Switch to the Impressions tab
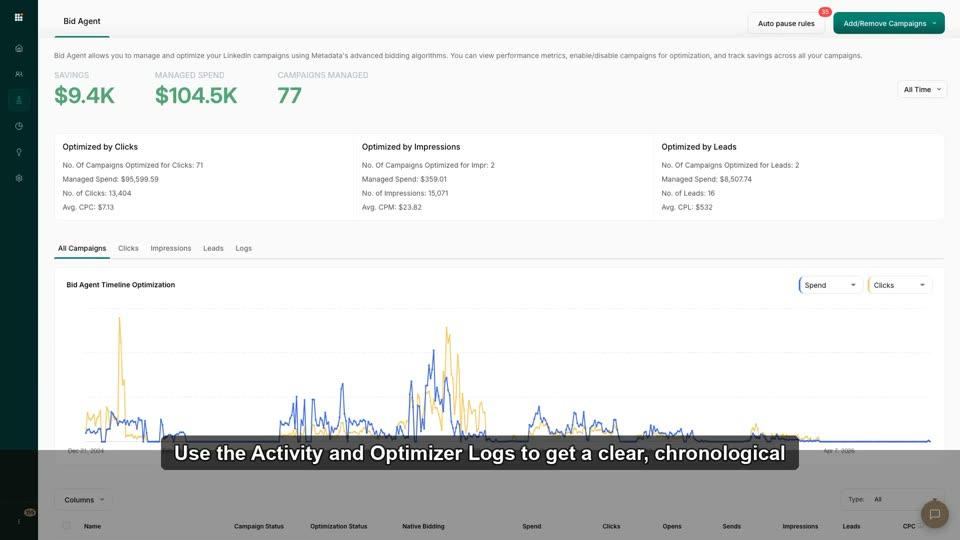 tap(171, 249)
